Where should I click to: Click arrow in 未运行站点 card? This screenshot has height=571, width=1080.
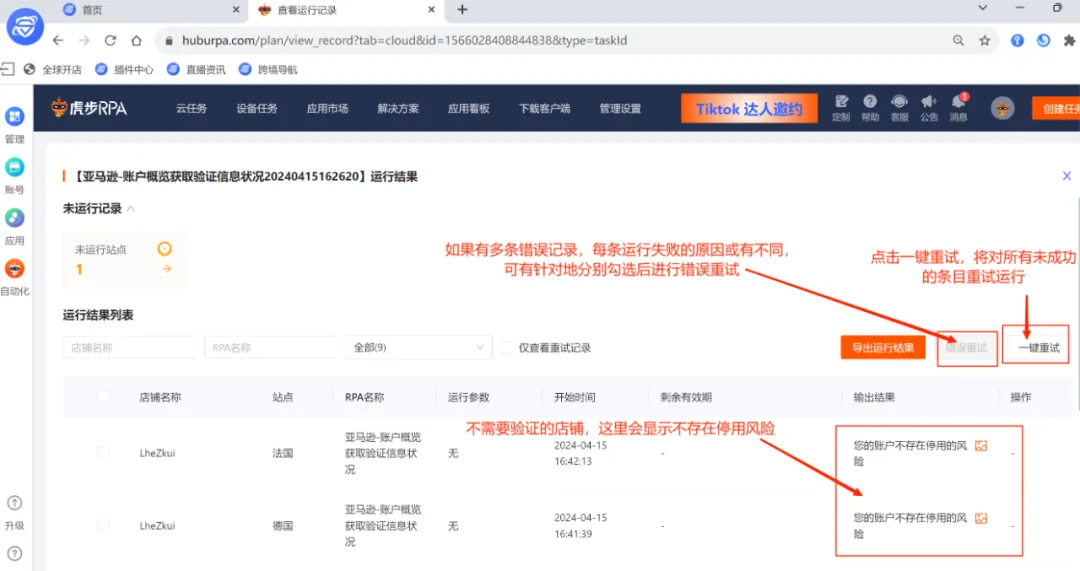pyautogui.click(x=167, y=269)
